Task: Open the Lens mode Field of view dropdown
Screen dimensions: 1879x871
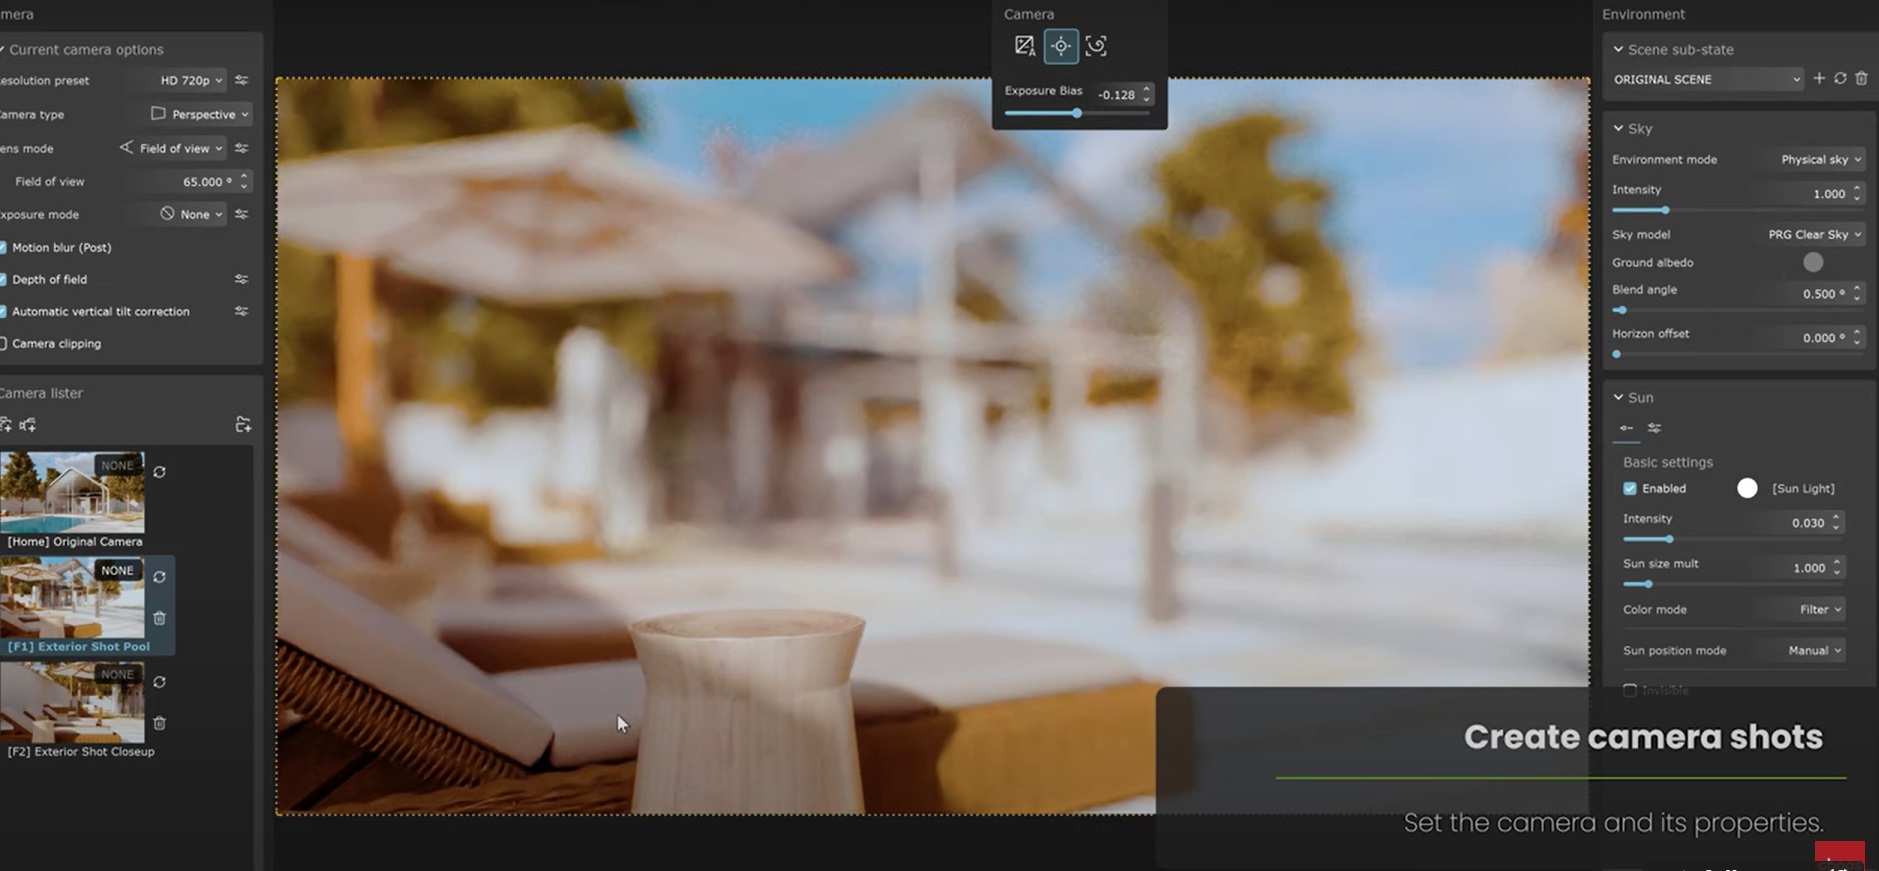Action: pos(171,148)
